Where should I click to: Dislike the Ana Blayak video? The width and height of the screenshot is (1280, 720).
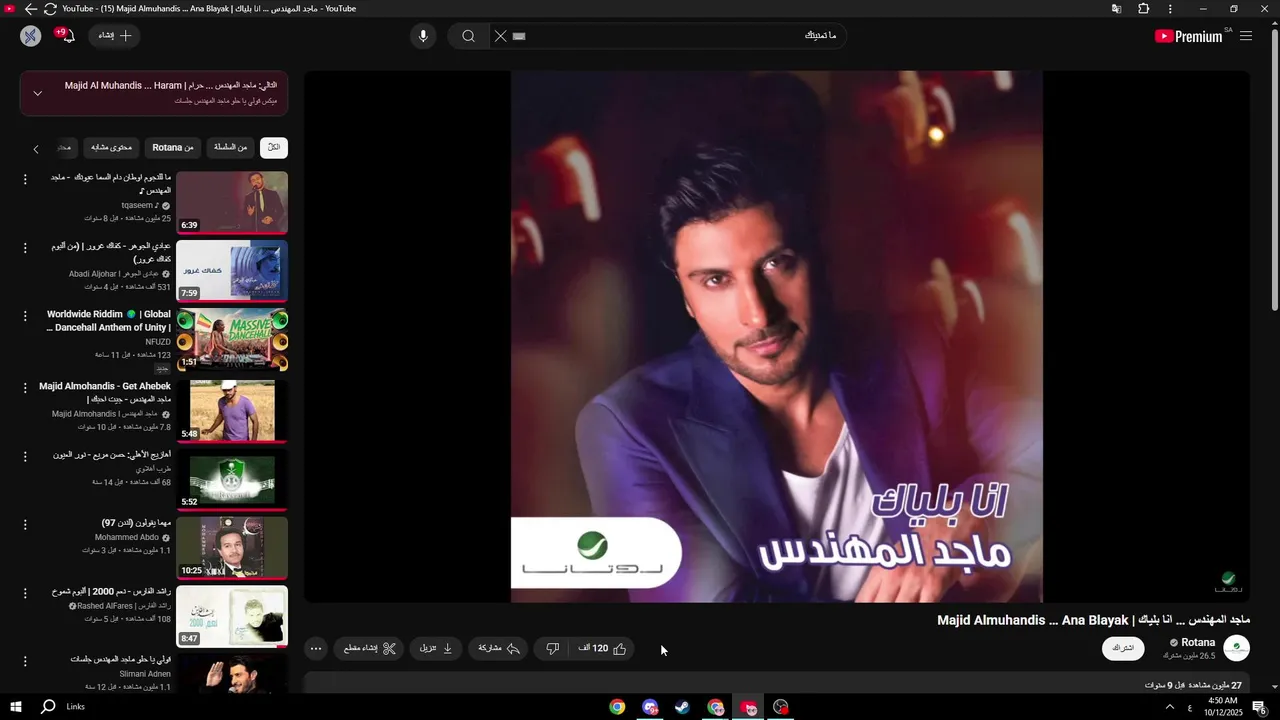point(553,648)
